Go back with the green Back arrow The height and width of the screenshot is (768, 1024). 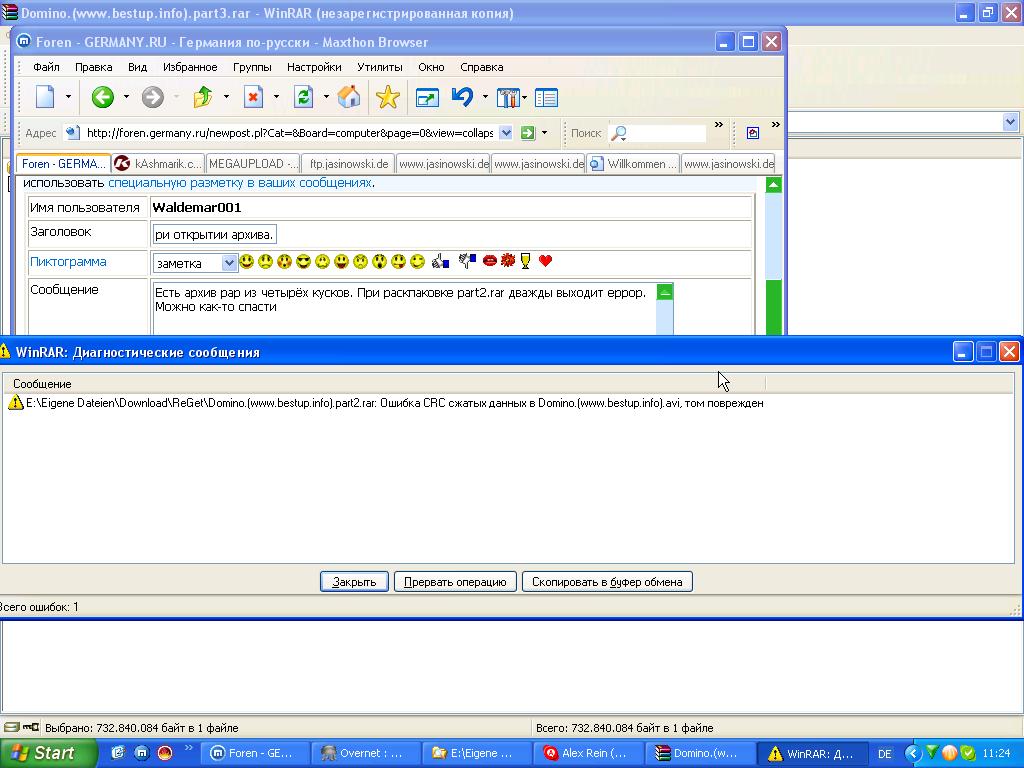(103, 97)
